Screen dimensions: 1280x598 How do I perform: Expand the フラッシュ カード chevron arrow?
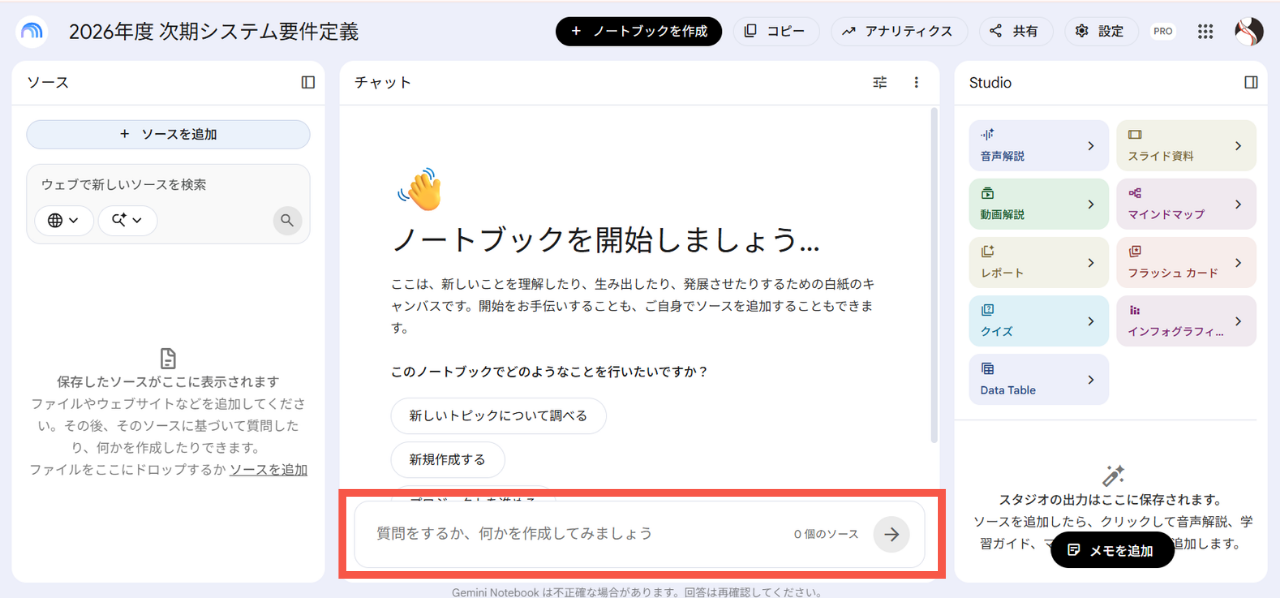1238,263
